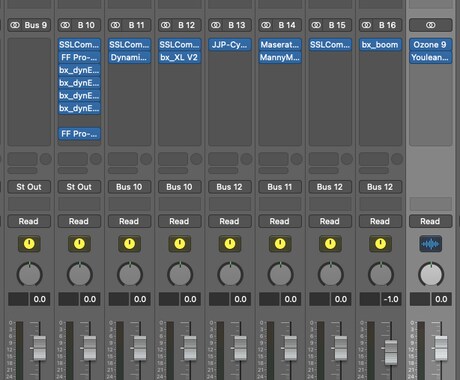Click the volume fader on B 16 strip
Image resolution: width=460 pixels, height=380 pixels.
click(x=391, y=352)
